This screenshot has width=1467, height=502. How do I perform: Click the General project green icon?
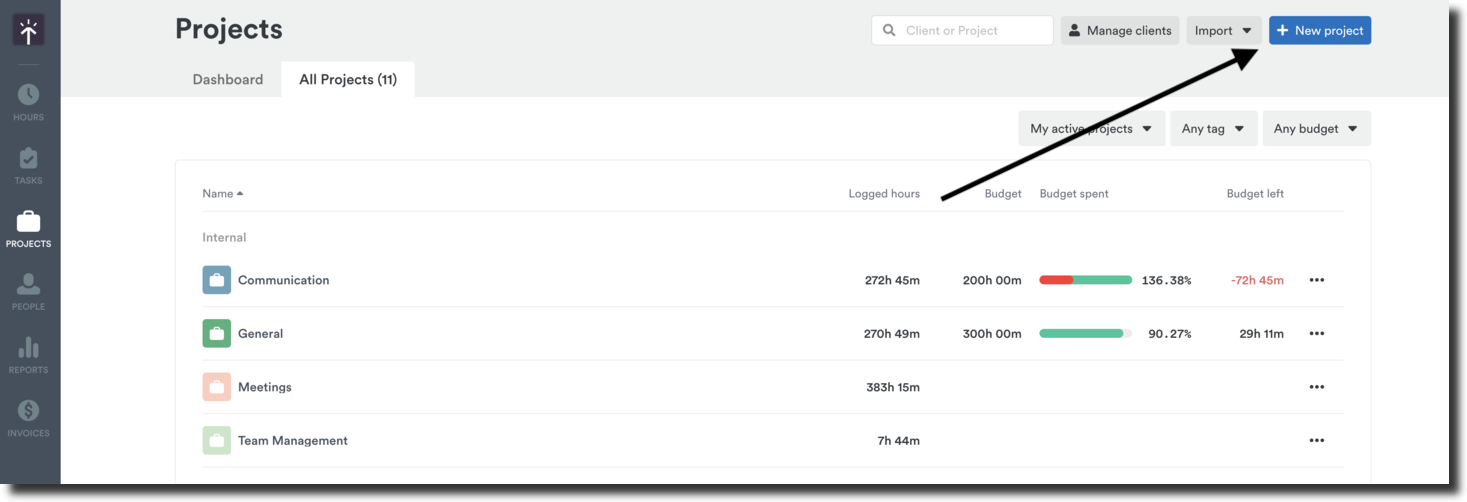216,334
